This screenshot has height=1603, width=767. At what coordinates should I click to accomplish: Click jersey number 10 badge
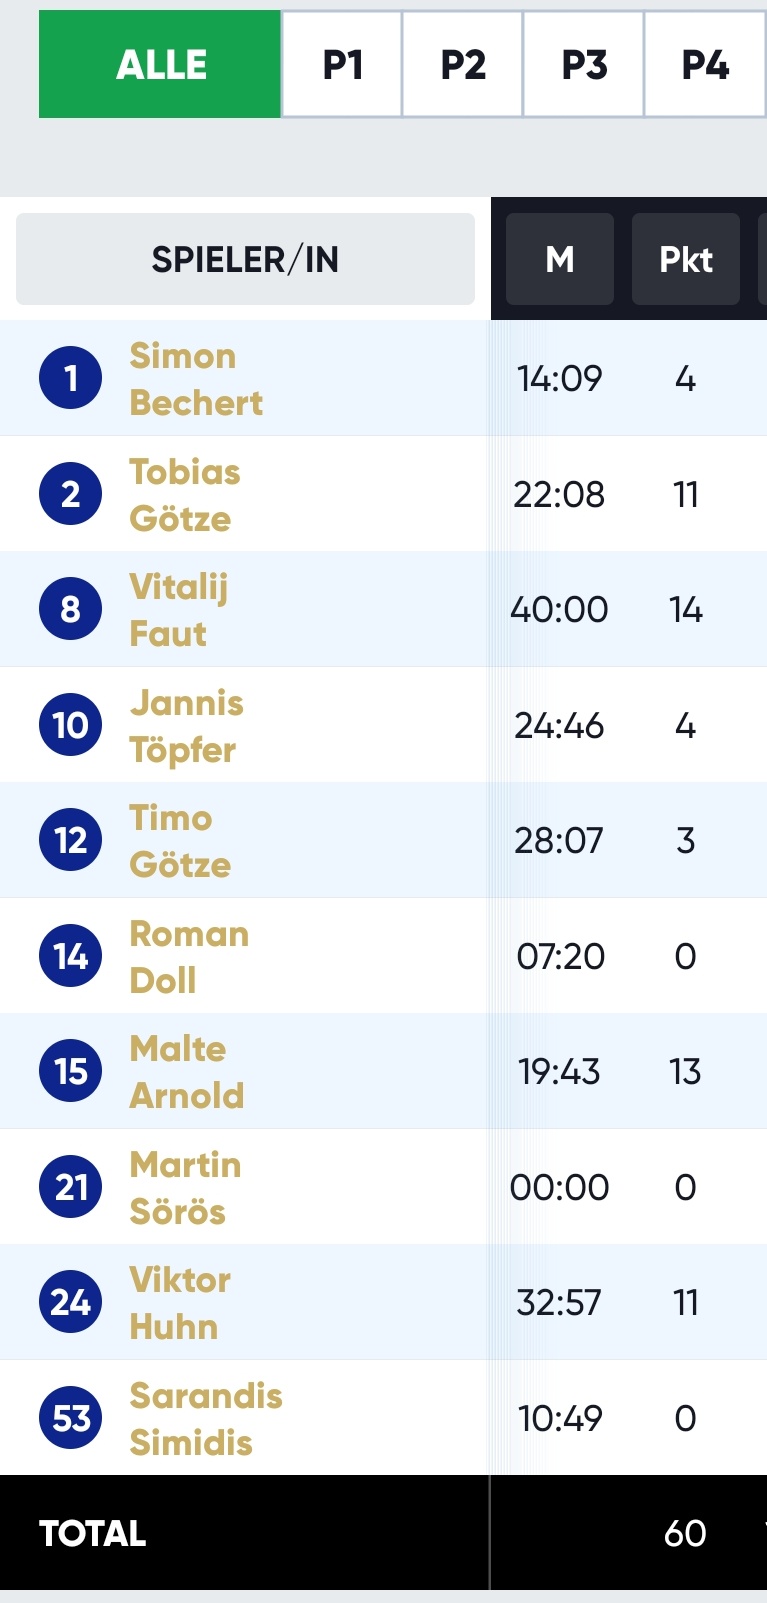(70, 725)
